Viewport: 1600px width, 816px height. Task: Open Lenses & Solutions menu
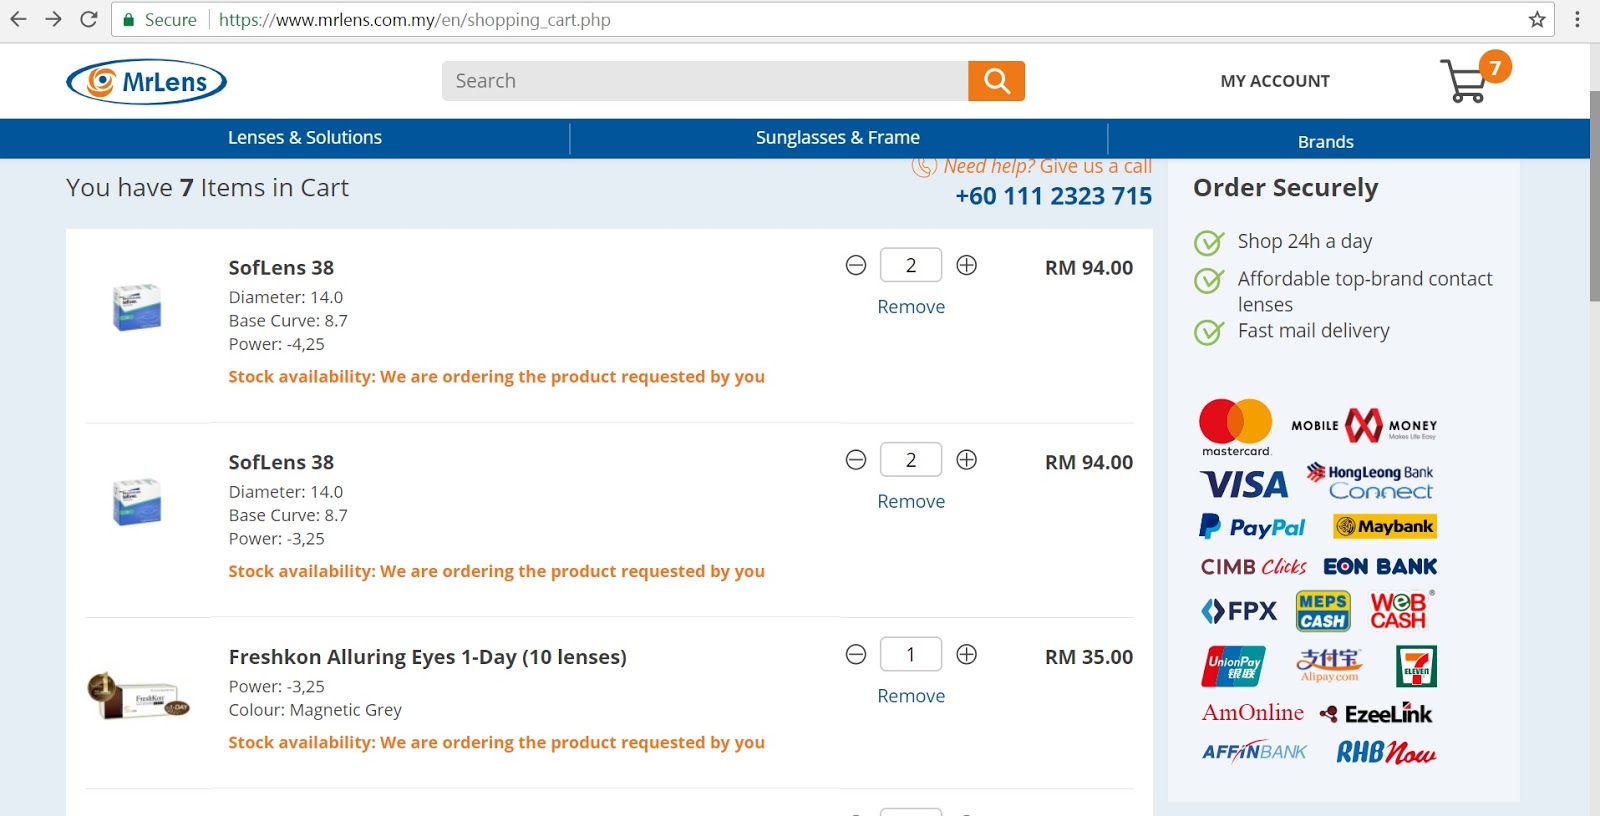click(305, 138)
